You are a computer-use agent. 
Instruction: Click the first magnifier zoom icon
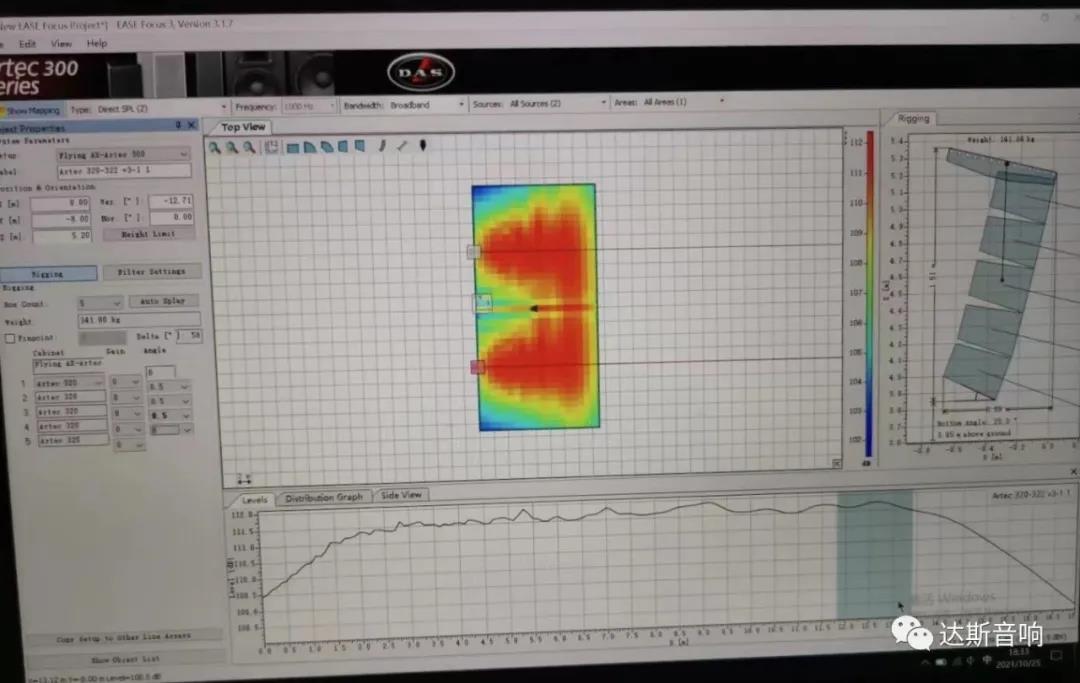pos(215,147)
